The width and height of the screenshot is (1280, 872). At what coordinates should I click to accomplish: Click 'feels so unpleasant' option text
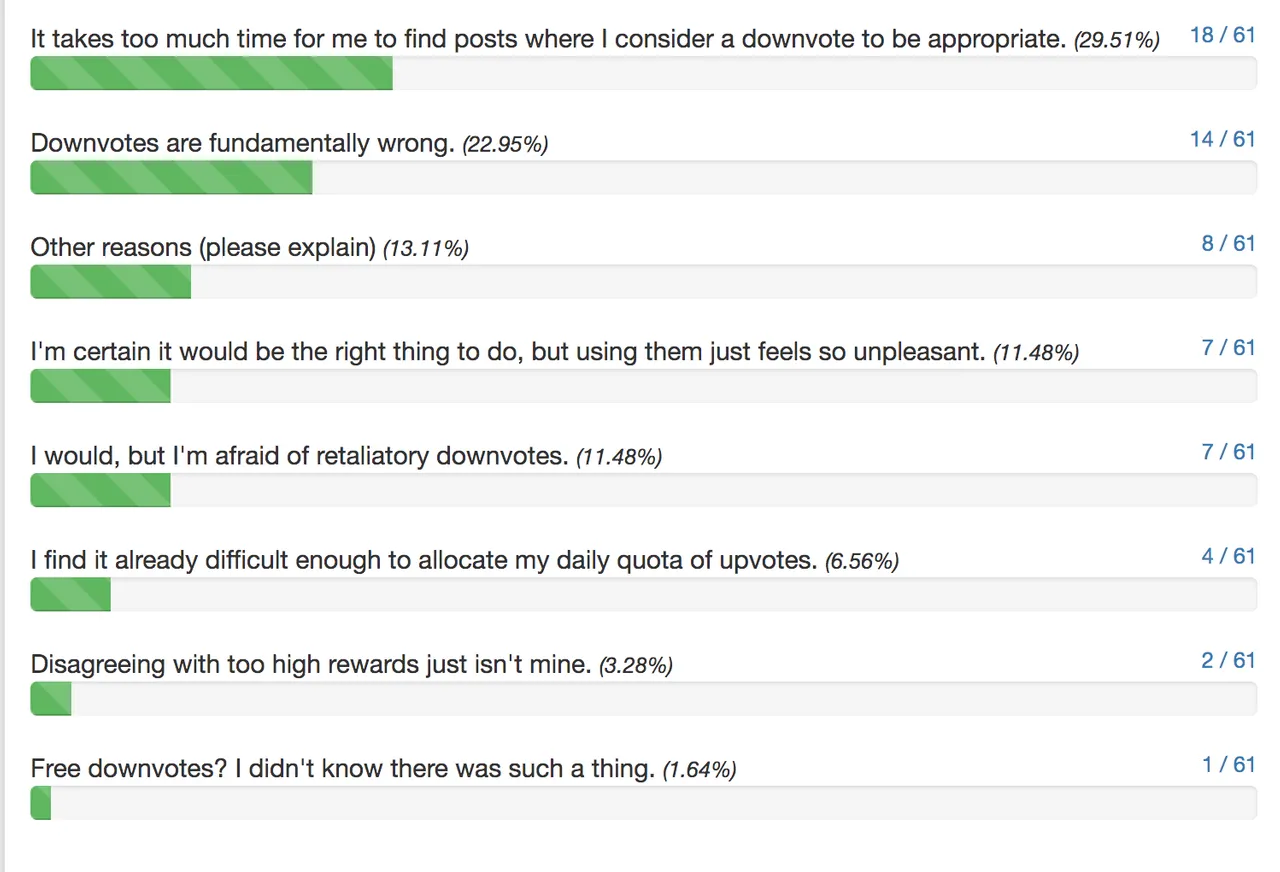pyautogui.click(x=508, y=352)
